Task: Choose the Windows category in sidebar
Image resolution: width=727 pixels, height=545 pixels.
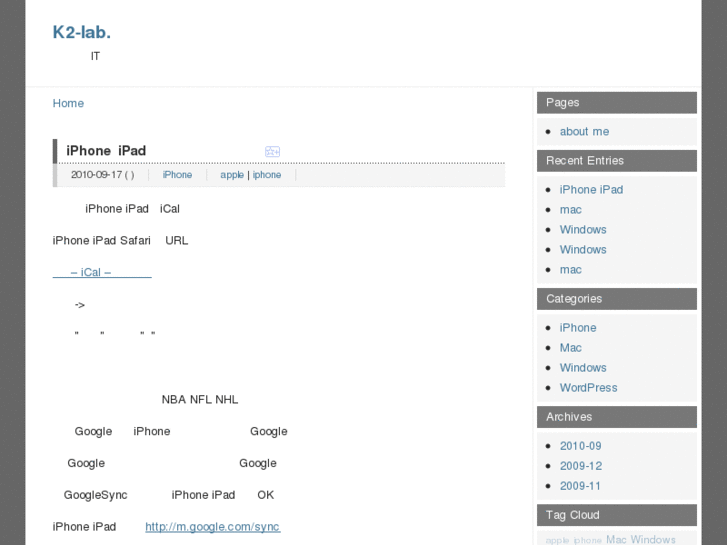Action: pos(583,368)
